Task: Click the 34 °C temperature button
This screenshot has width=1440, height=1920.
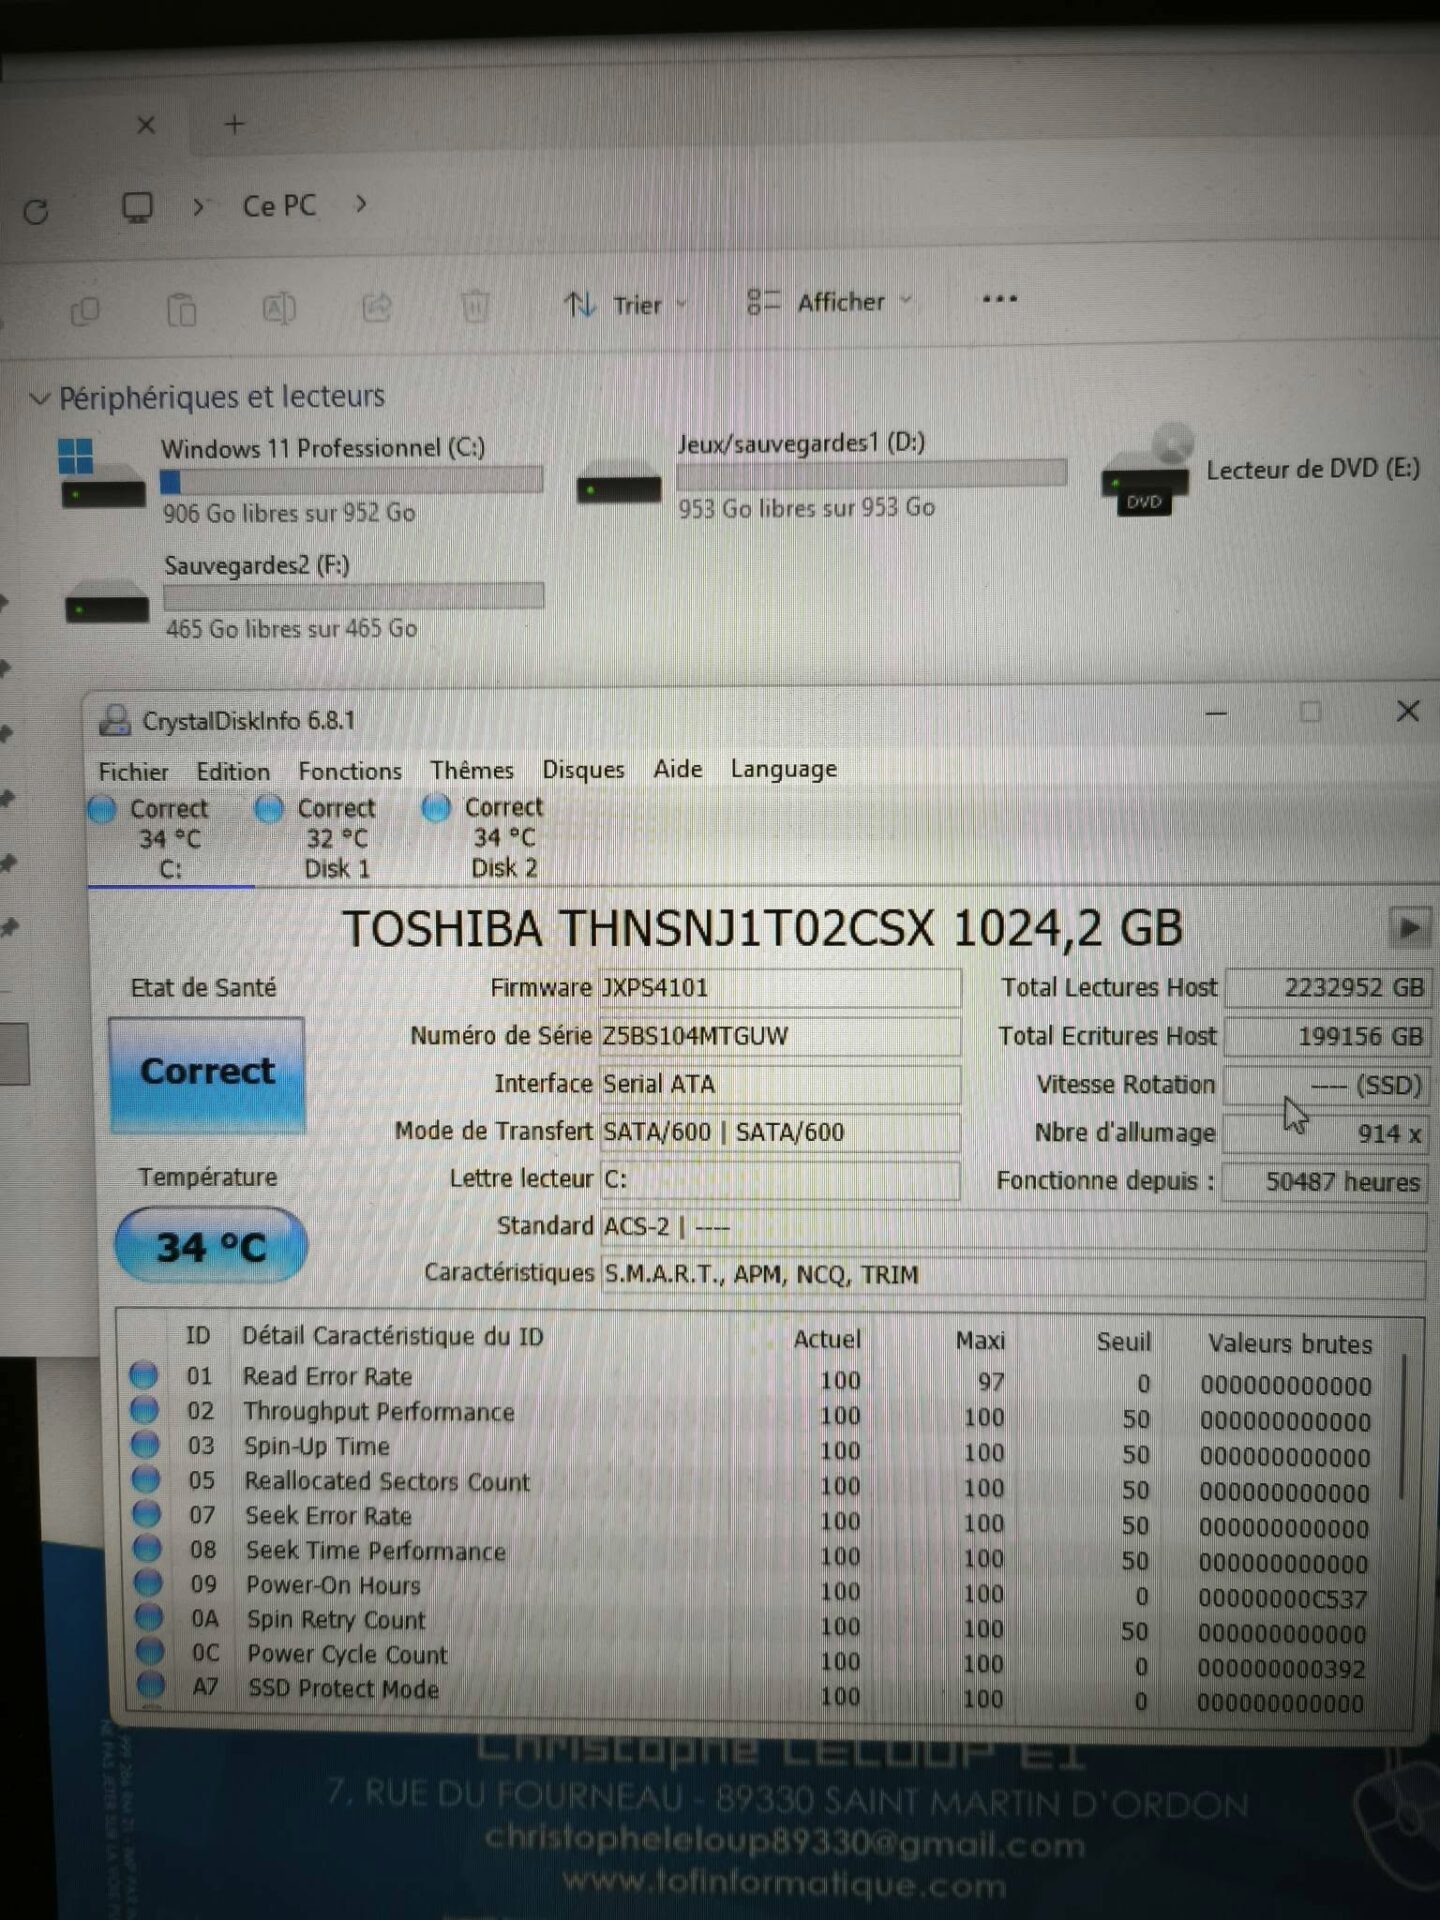Action: tap(210, 1246)
